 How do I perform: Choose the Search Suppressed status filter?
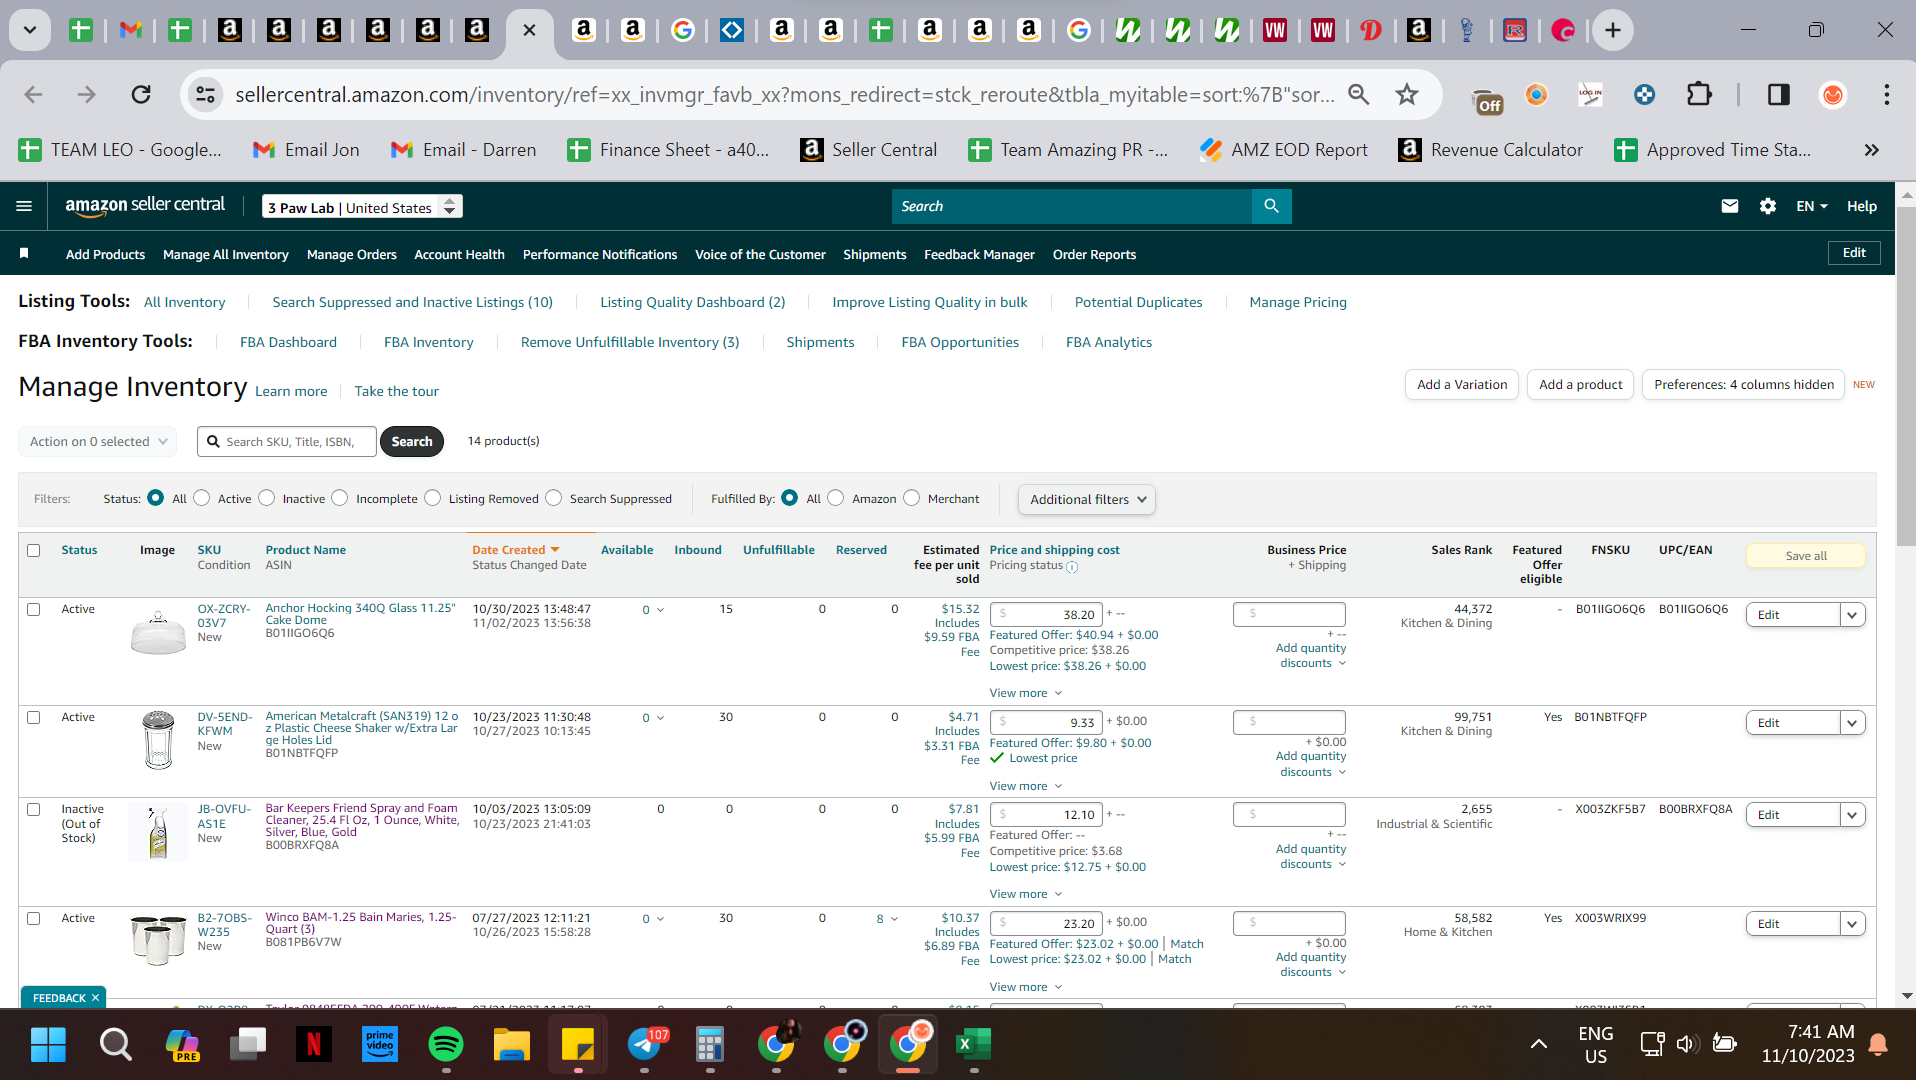(x=554, y=498)
